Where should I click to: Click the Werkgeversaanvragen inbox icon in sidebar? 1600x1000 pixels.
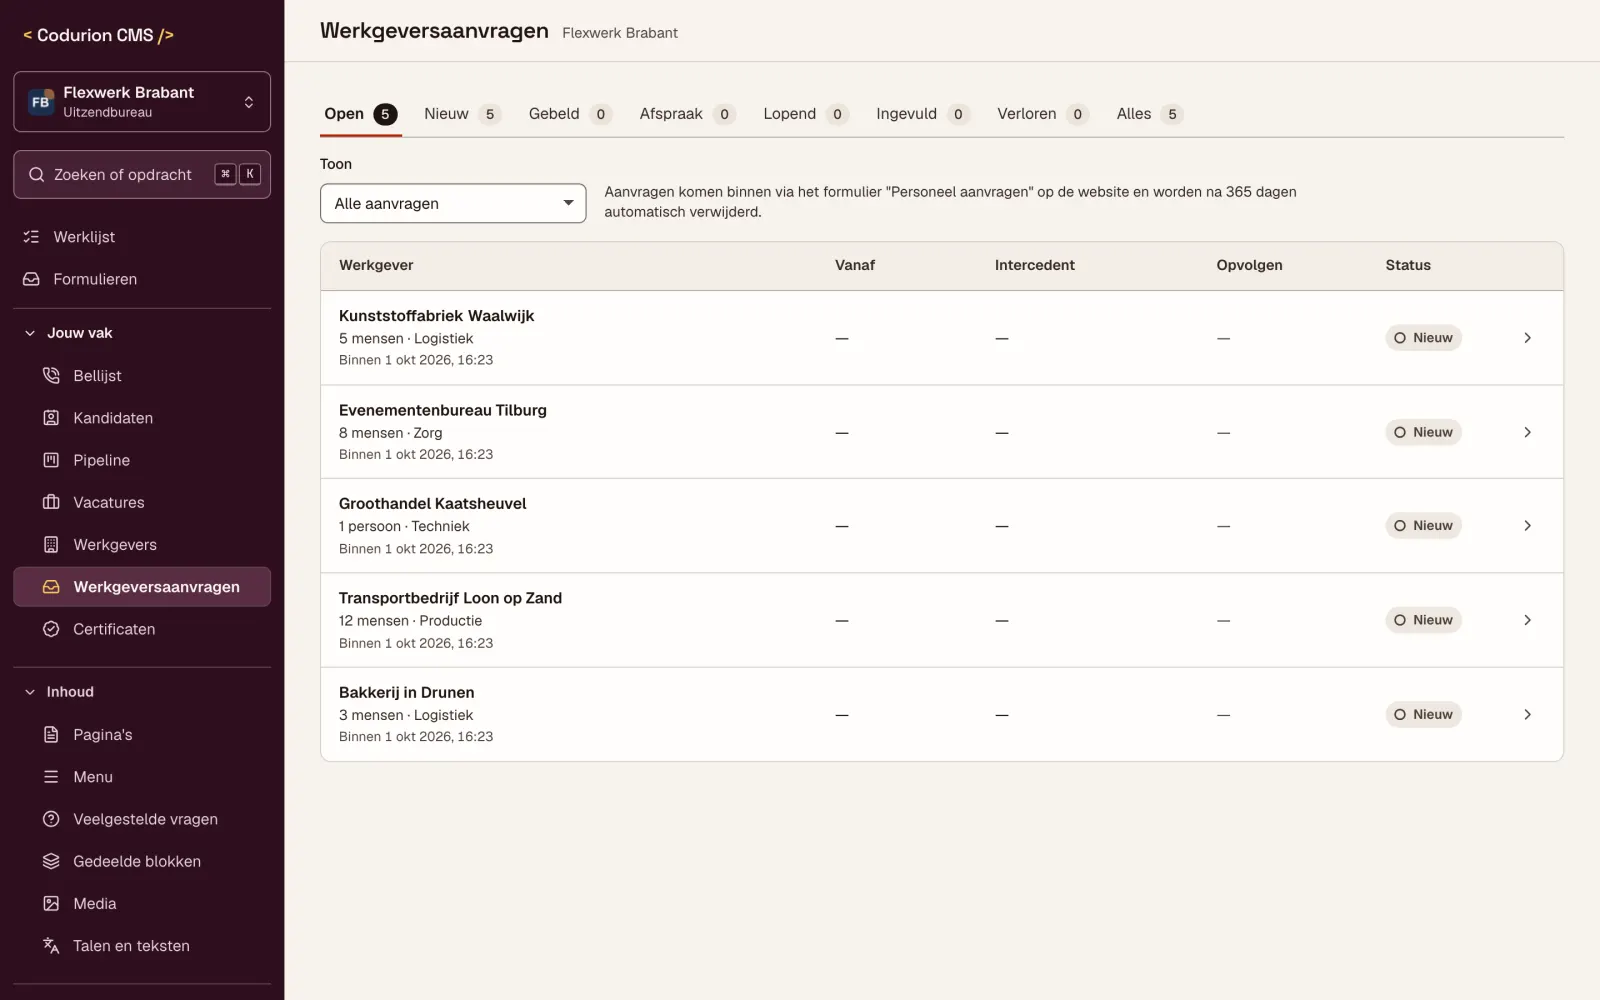click(51, 587)
